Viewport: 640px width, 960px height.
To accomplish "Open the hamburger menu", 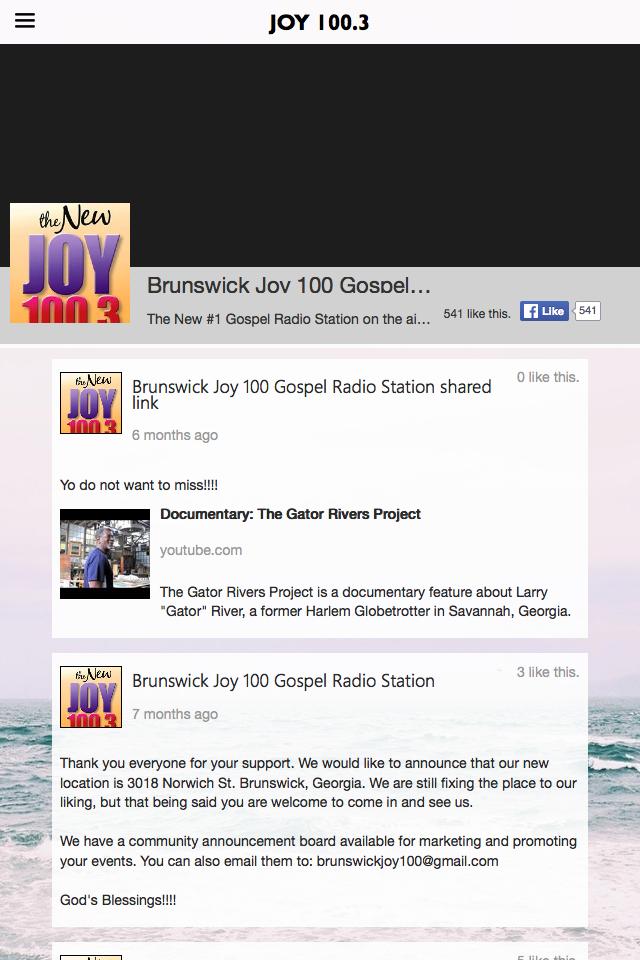I will click(24, 21).
